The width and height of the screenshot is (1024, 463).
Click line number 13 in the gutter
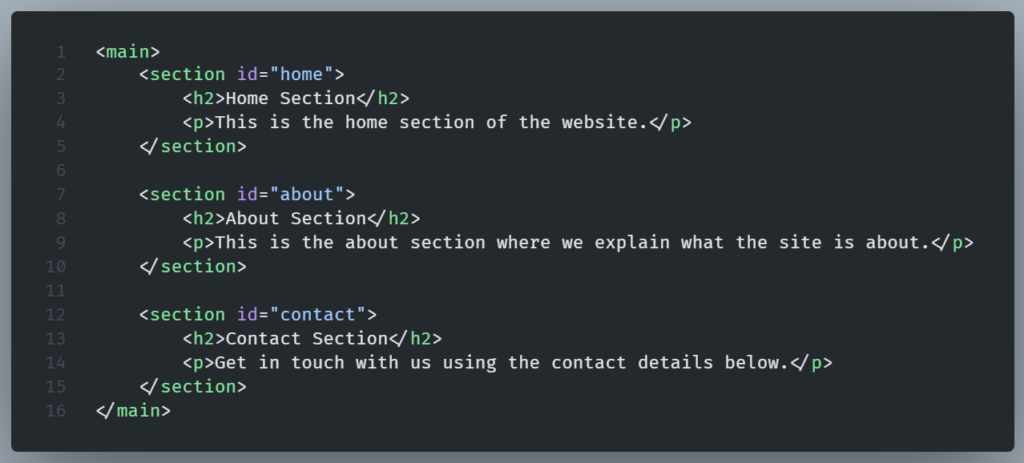[x=57, y=339]
